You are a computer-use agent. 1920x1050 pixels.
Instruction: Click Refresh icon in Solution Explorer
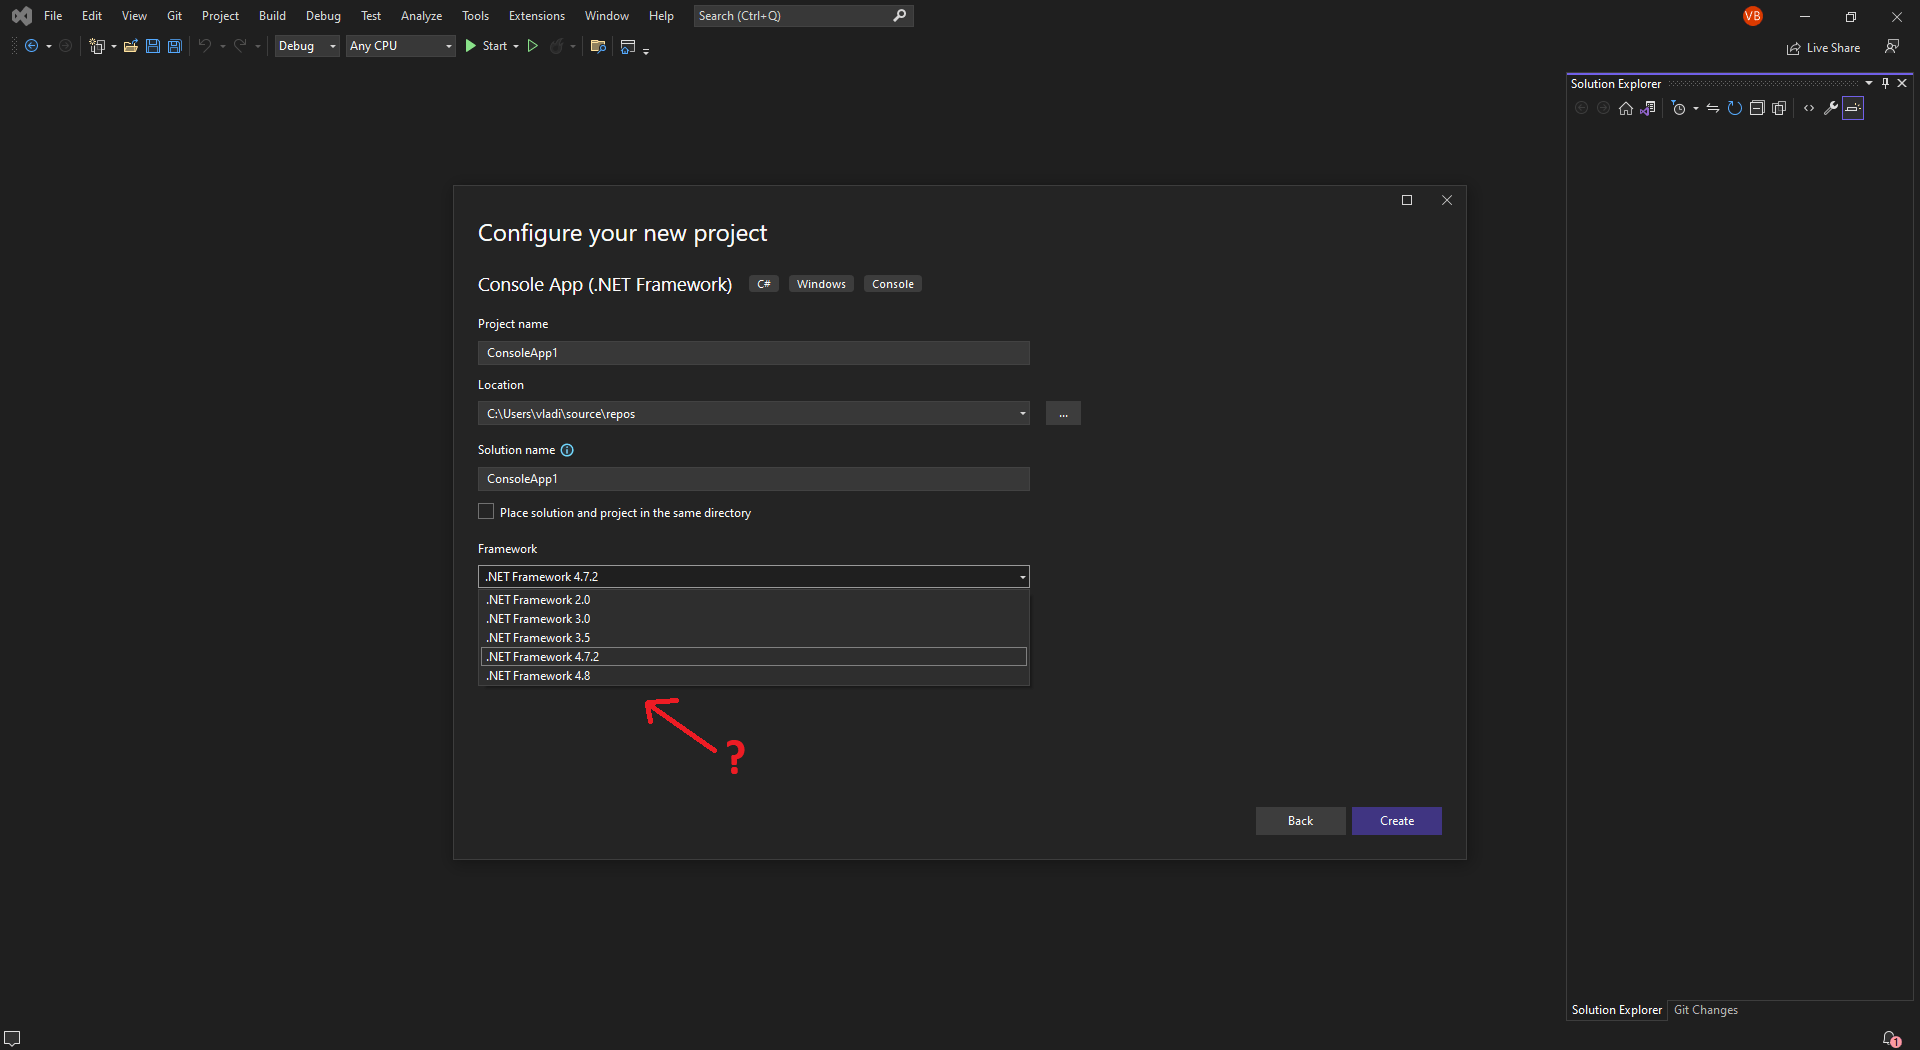point(1735,108)
